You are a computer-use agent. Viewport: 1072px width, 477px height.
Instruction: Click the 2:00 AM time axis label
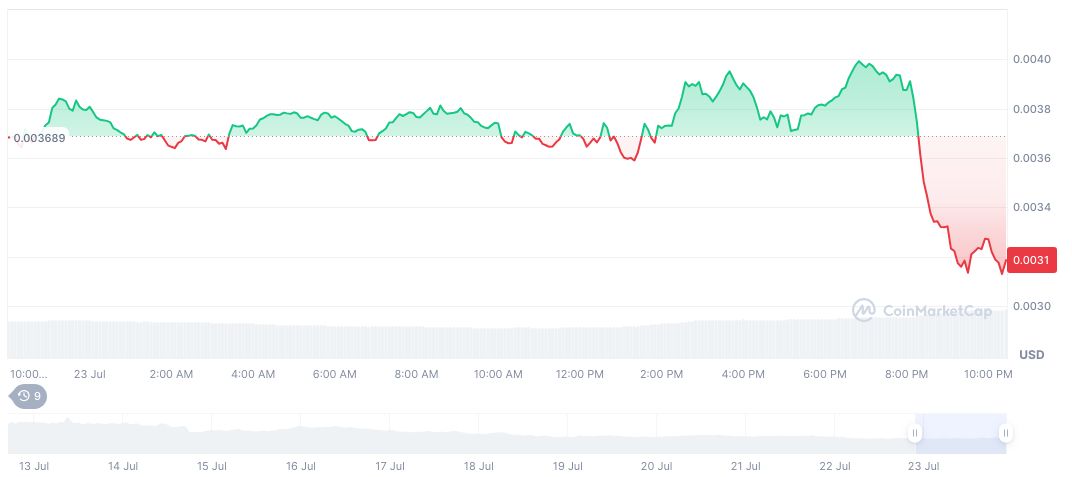(171, 374)
